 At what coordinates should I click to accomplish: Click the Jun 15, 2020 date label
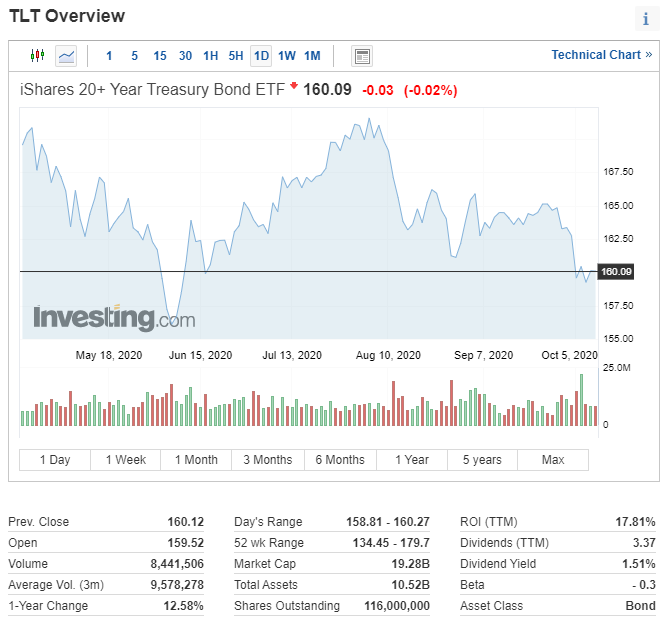coord(200,355)
